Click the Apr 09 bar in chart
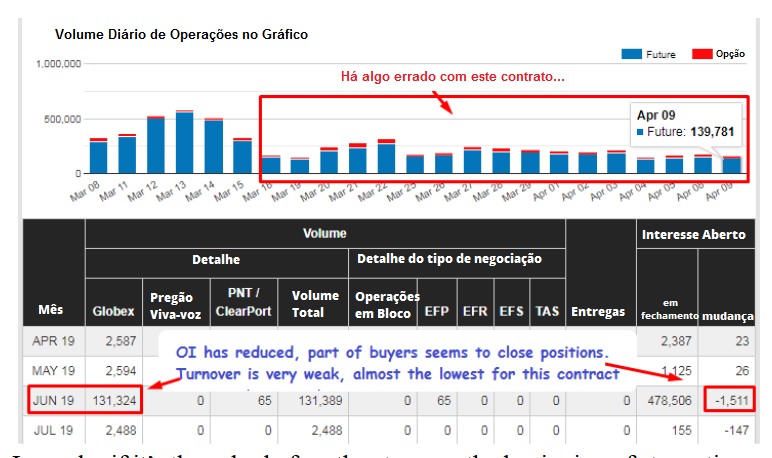 (x=731, y=165)
